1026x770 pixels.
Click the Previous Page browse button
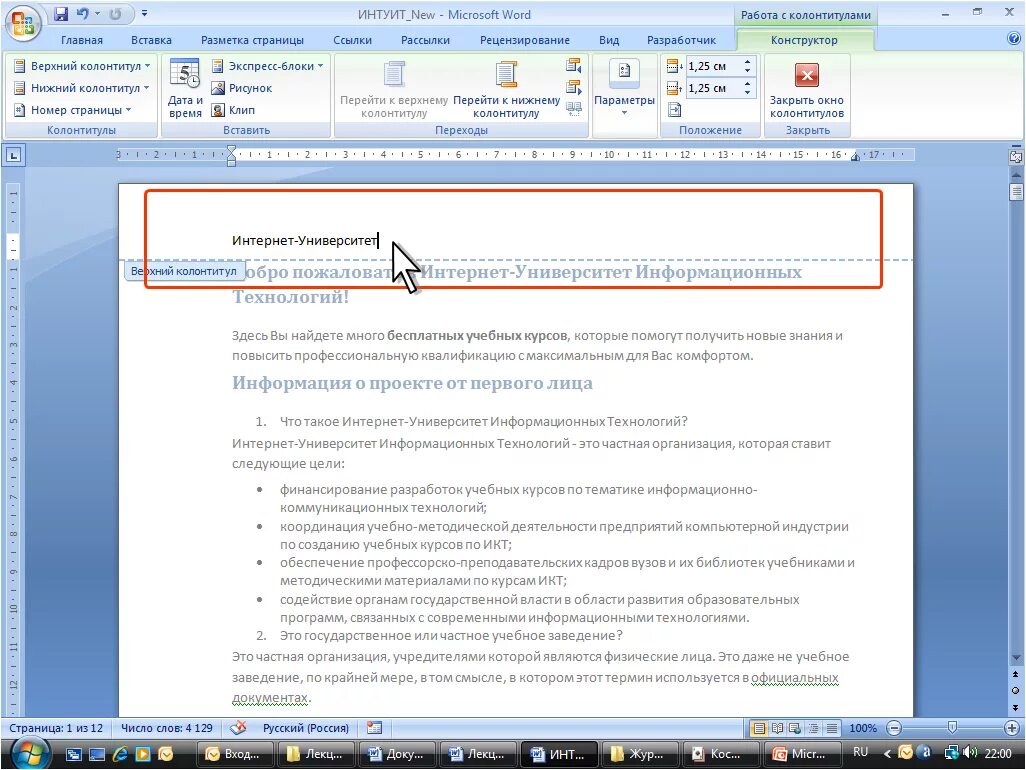tap(1016, 674)
